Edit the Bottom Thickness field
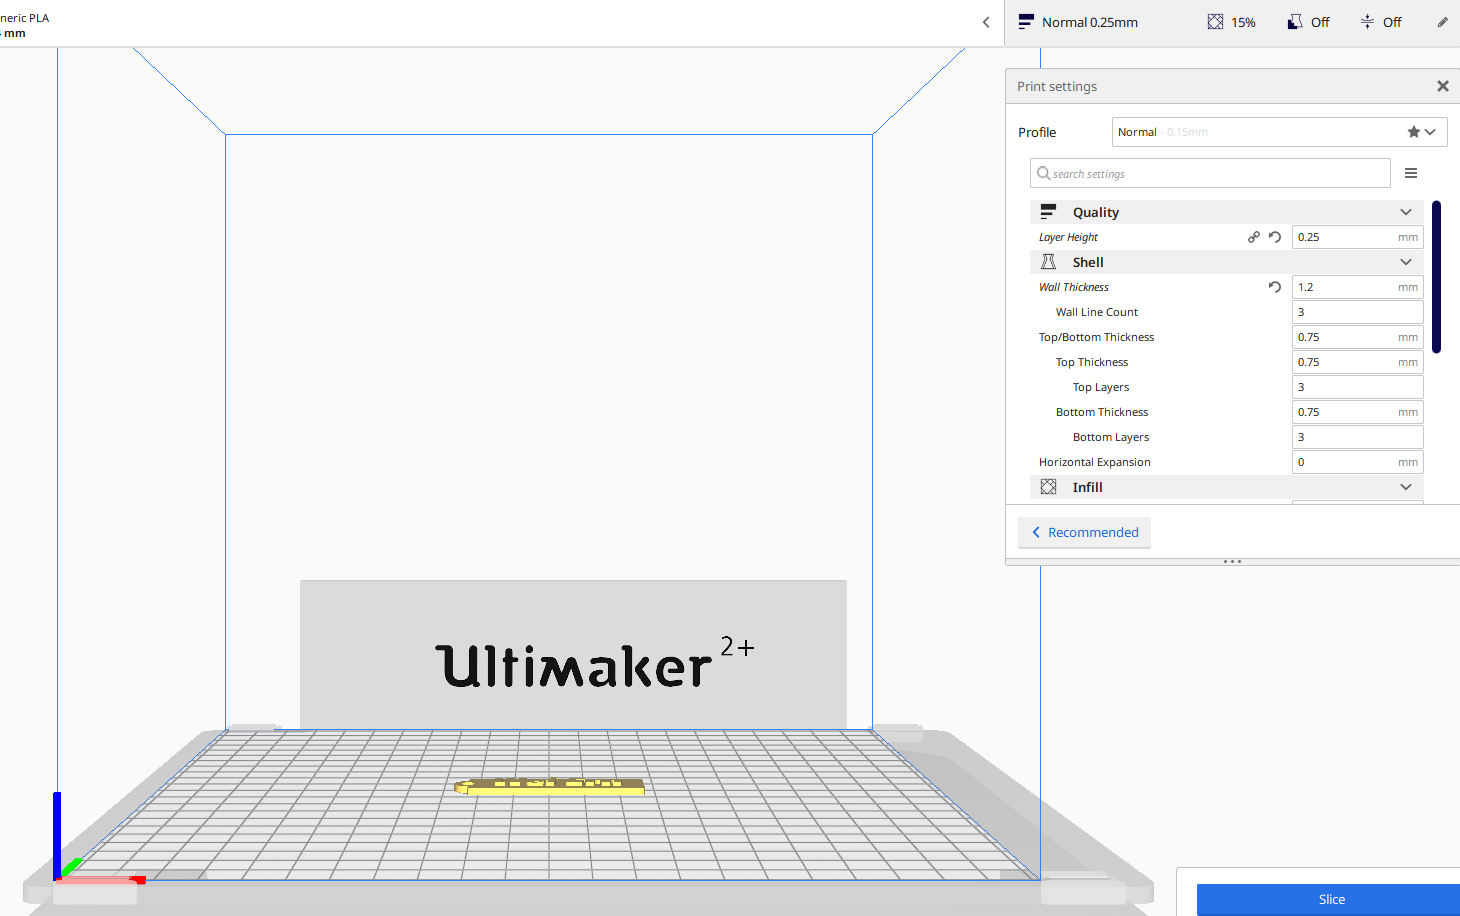This screenshot has height=916, width=1460. point(1357,412)
